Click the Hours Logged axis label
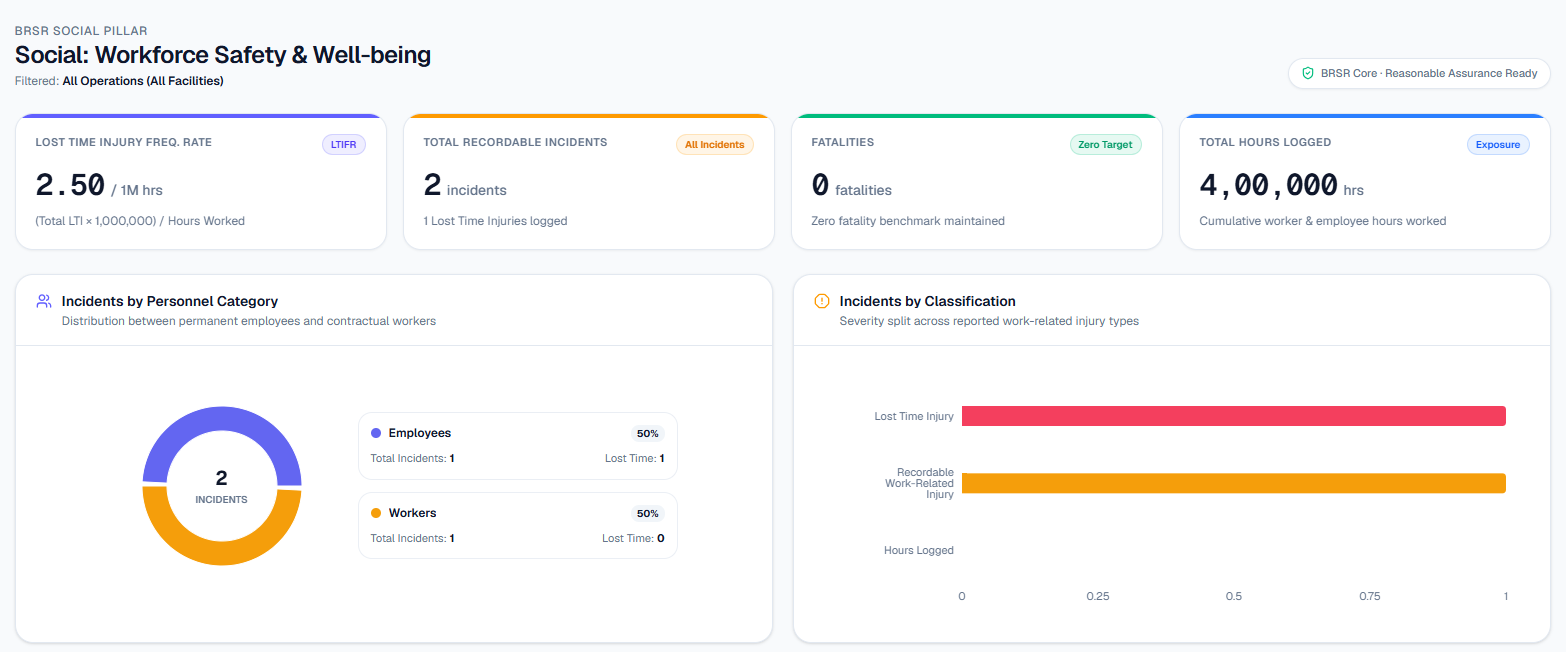Viewport: 1566px width, 652px height. click(919, 550)
